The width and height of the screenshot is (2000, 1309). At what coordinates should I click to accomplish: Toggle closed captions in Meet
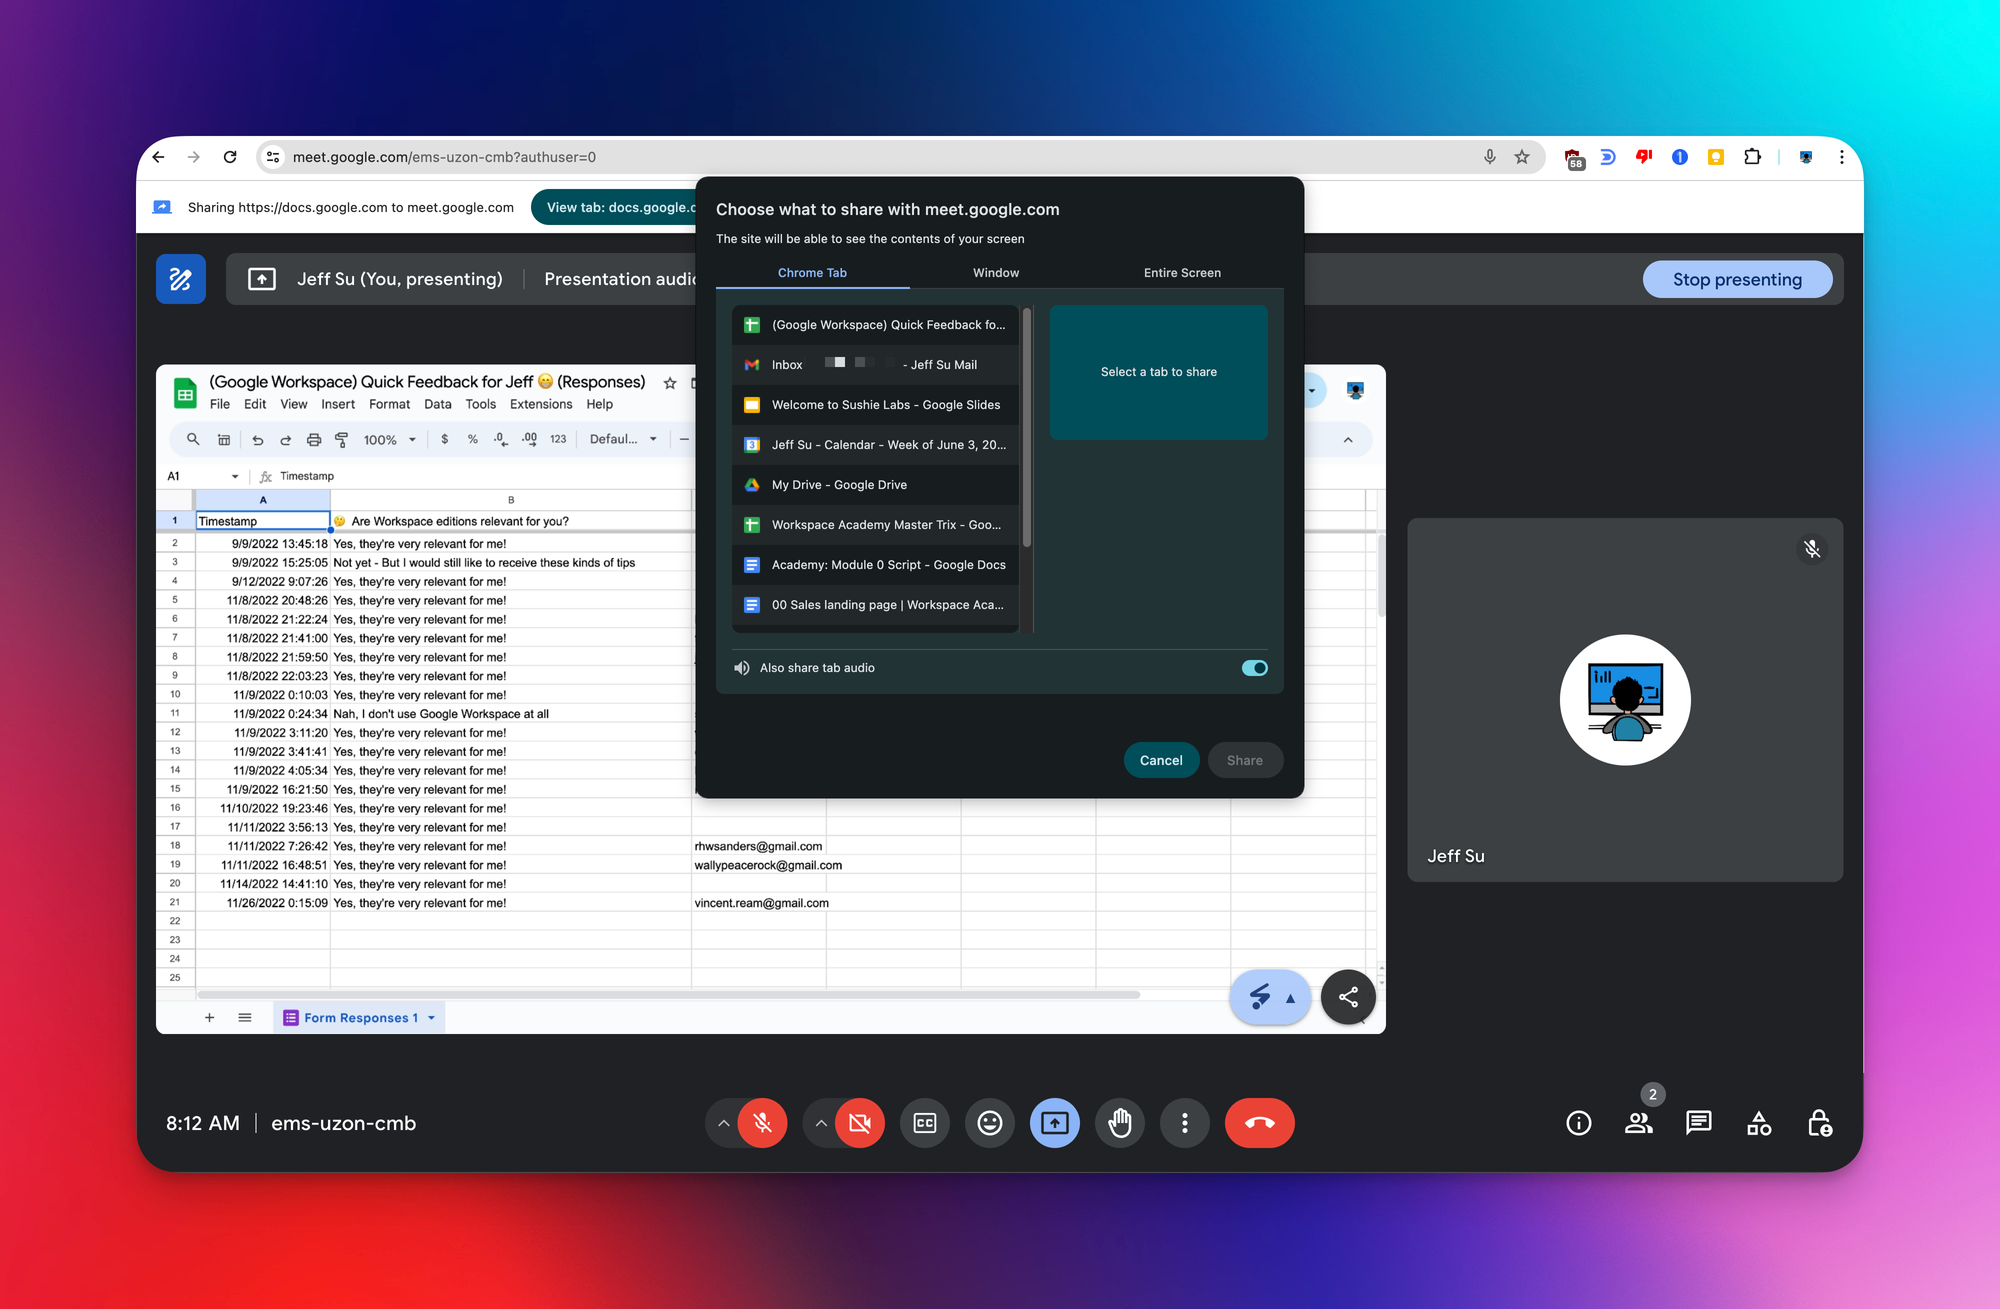925,1123
